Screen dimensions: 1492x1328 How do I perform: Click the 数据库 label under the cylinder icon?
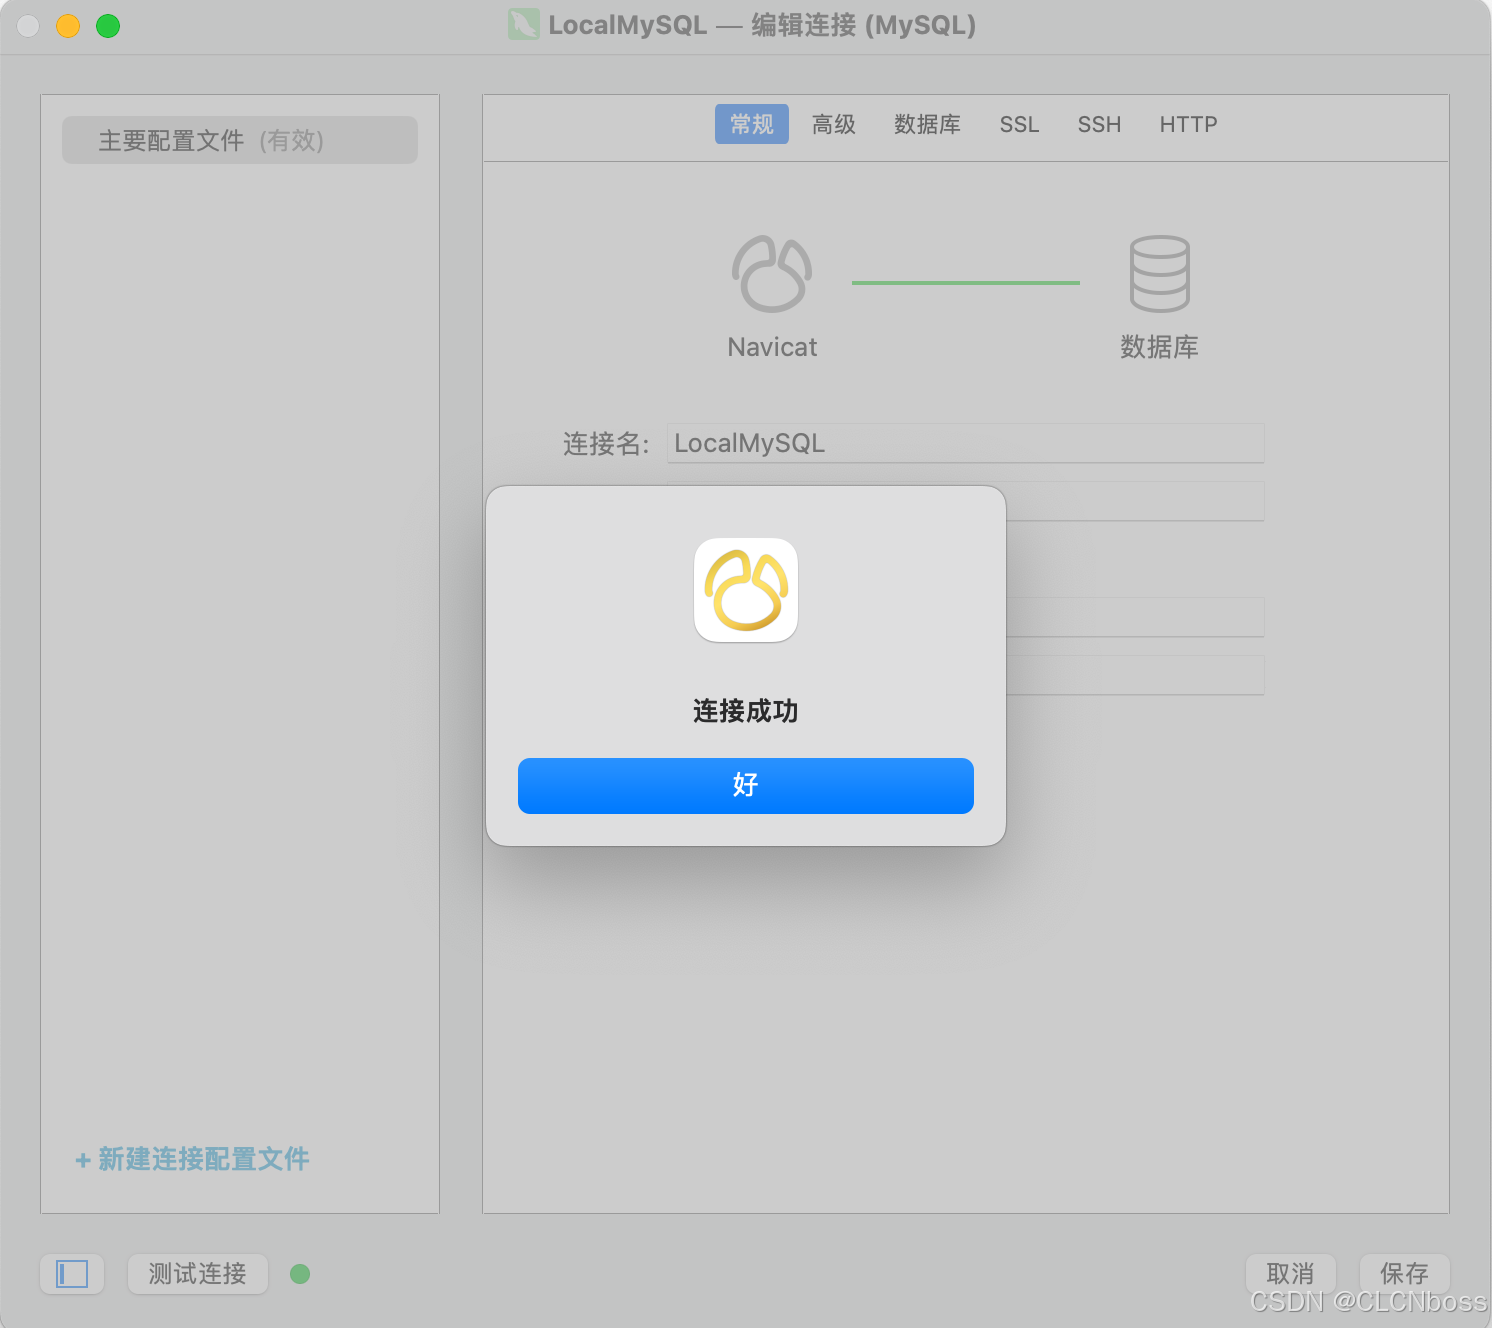coord(1159,347)
